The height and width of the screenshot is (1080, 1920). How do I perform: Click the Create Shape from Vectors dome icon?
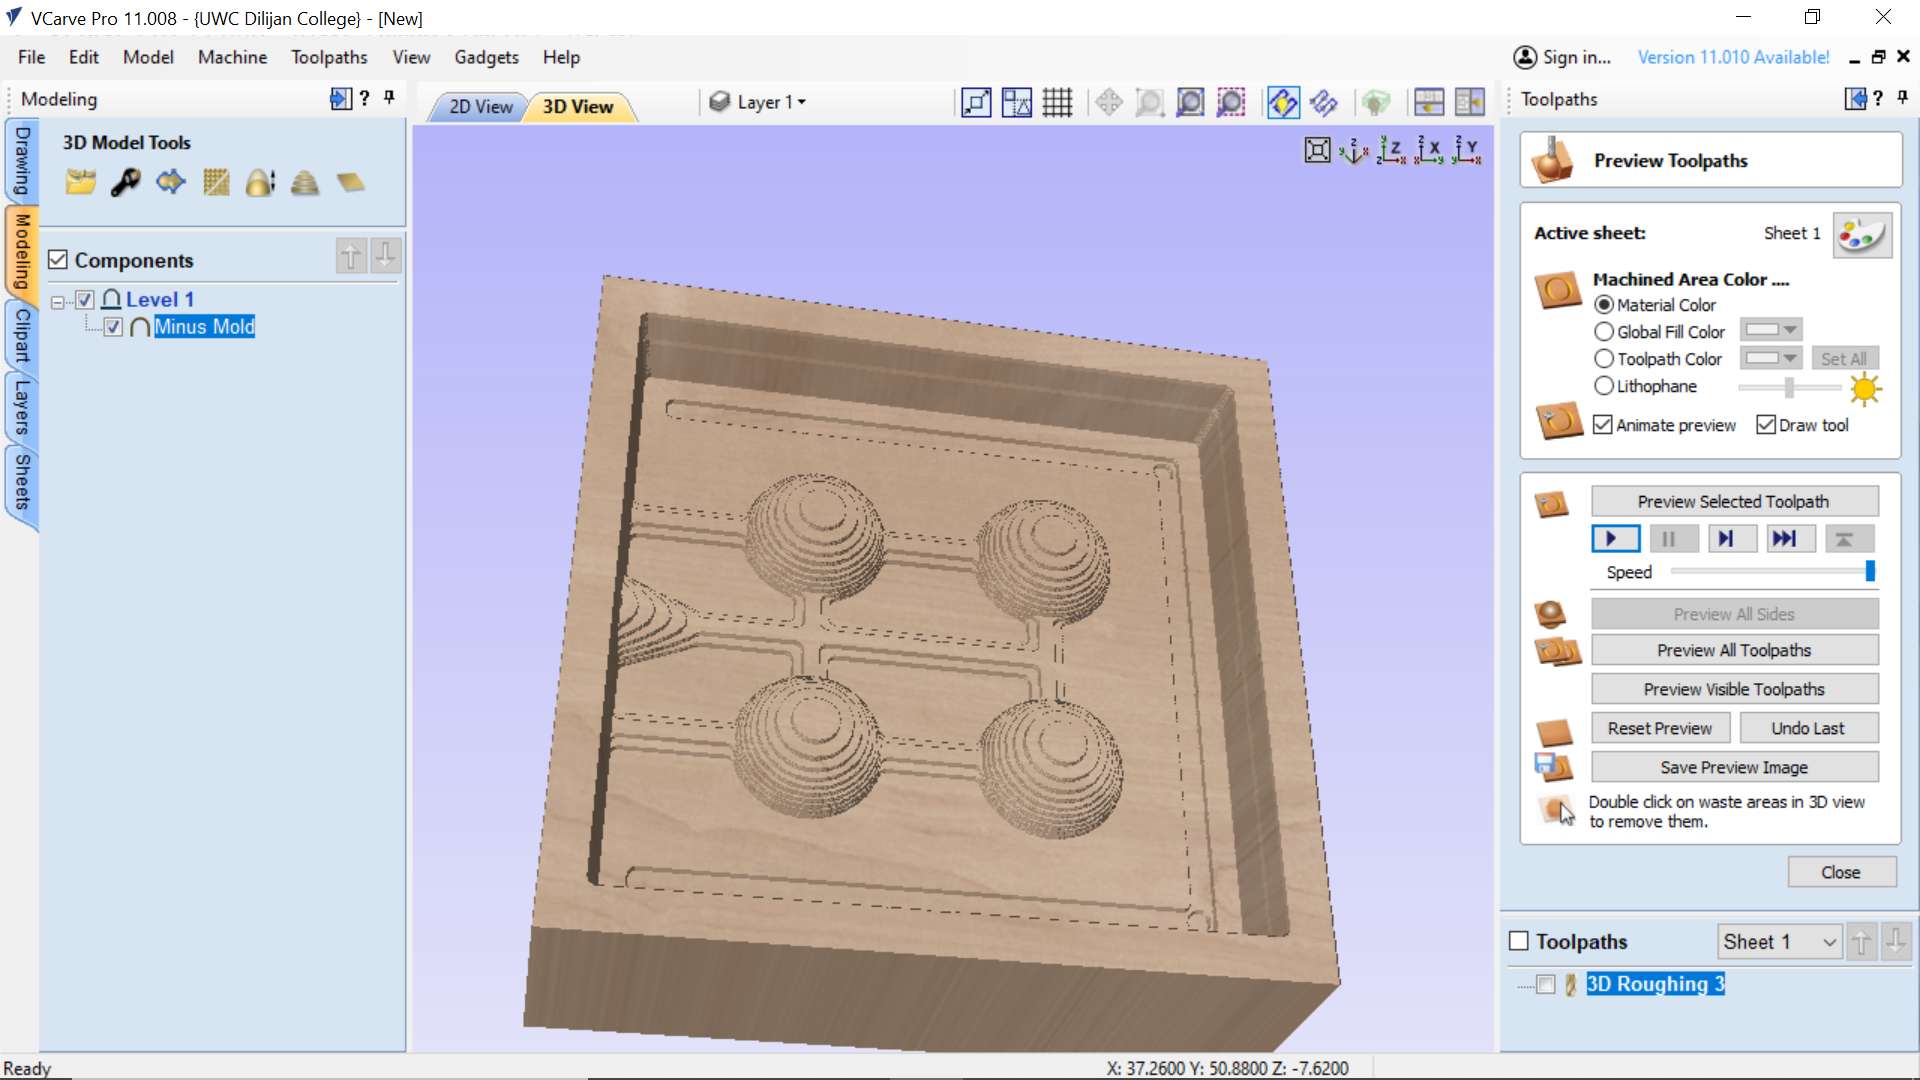tap(260, 183)
